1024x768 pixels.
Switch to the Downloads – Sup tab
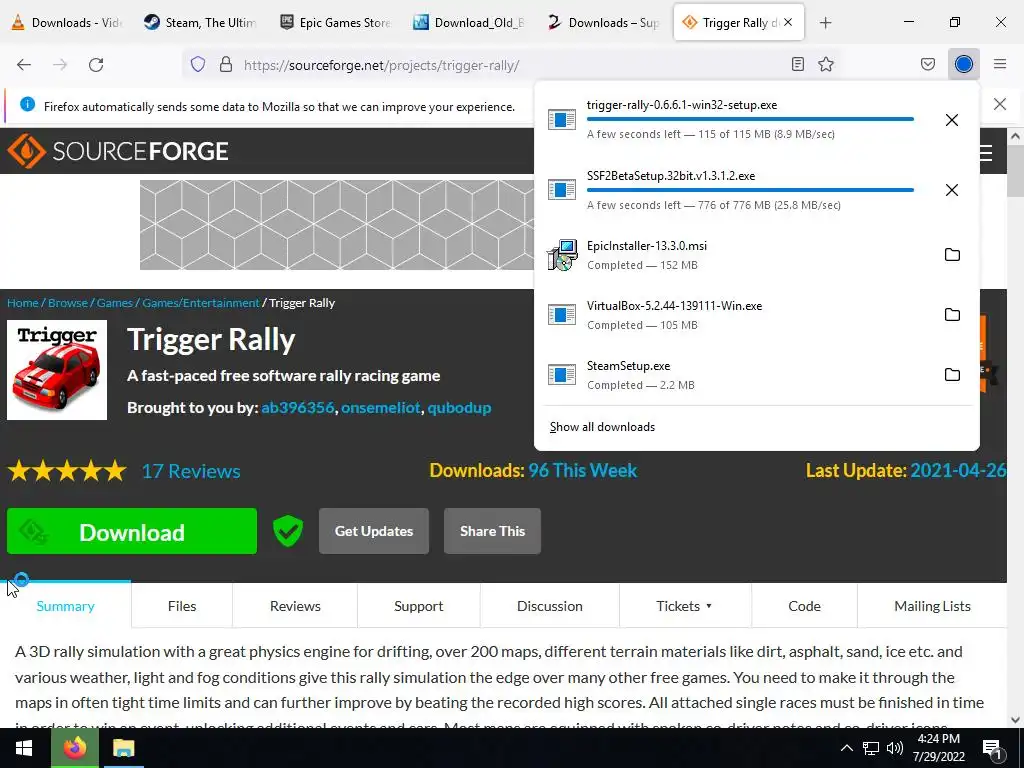click(603, 23)
